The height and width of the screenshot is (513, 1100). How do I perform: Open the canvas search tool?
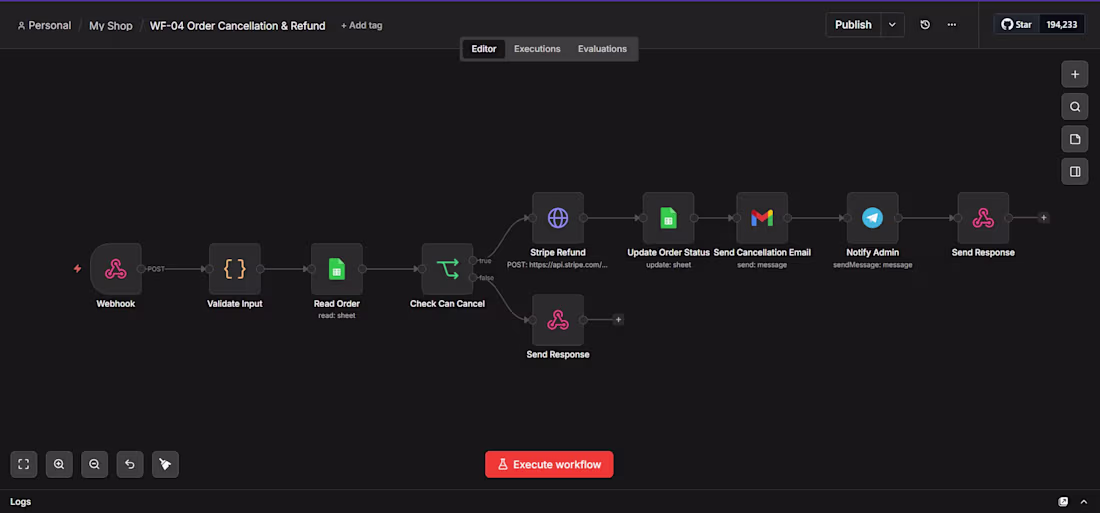[1075, 107]
